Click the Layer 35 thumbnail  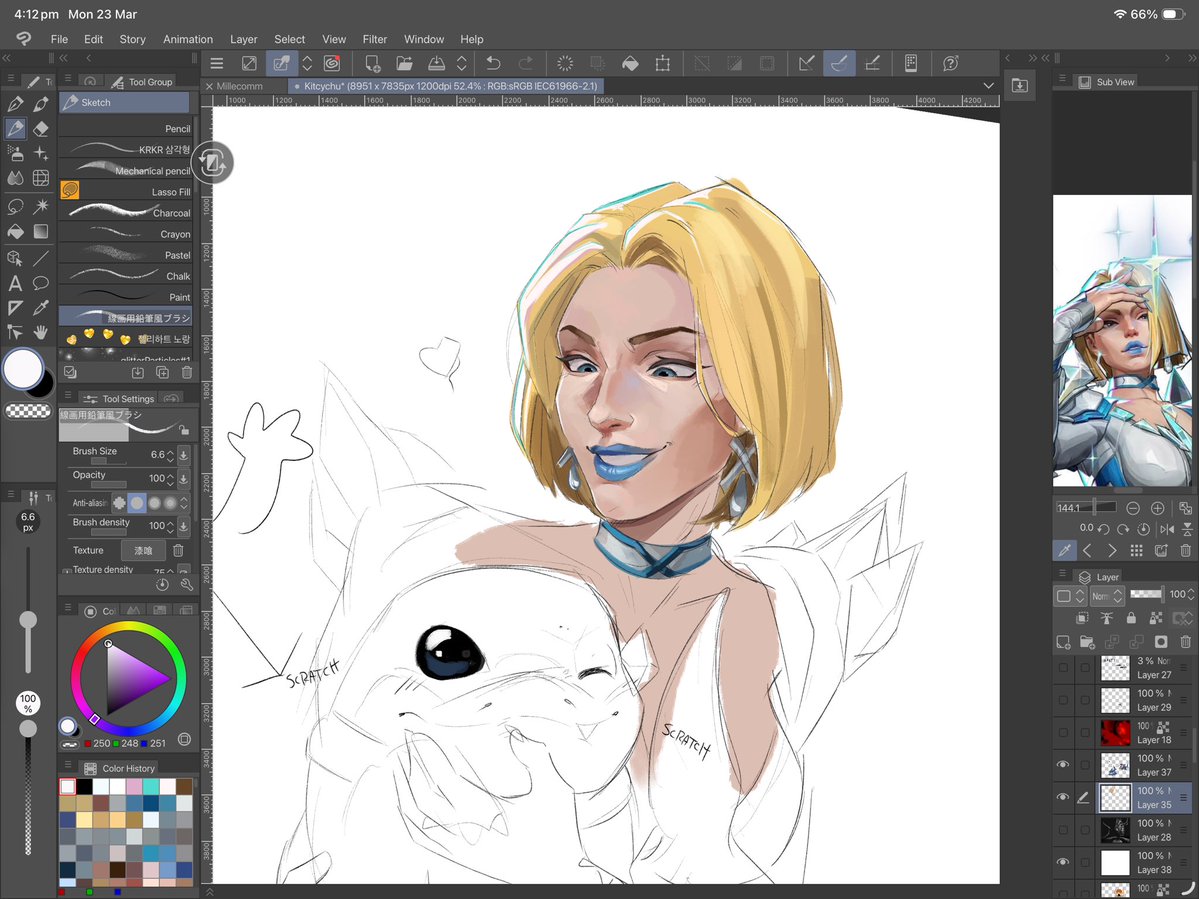[x=1115, y=797]
